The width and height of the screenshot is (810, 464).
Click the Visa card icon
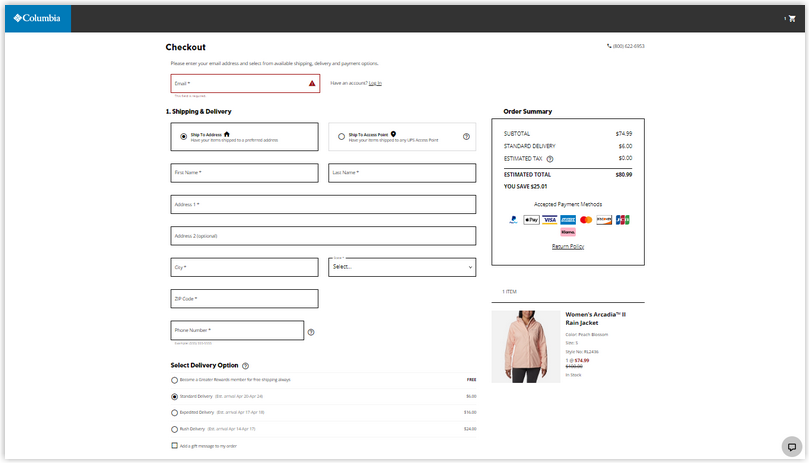pos(550,220)
